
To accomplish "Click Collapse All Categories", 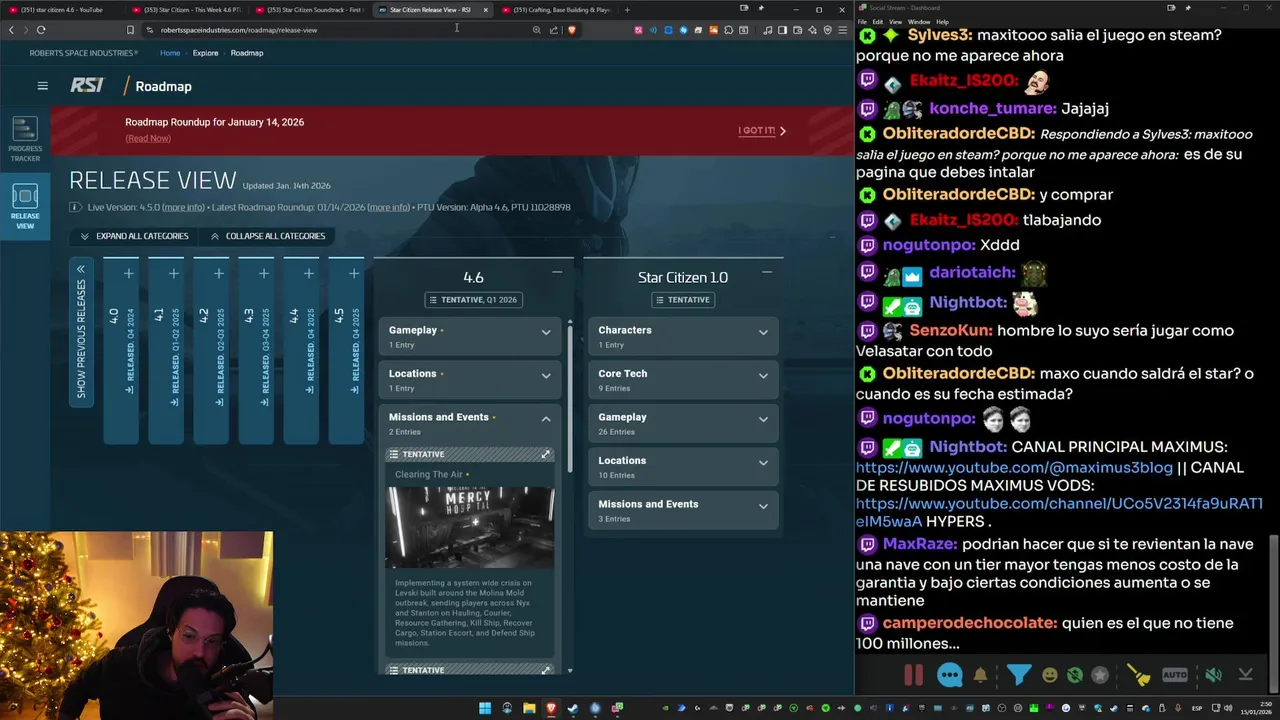I will (267, 236).
